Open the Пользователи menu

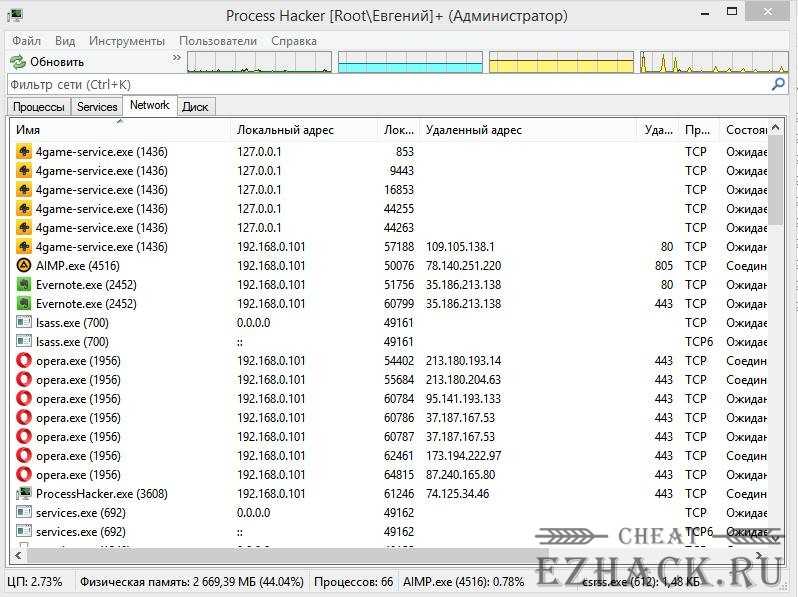pyautogui.click(x=218, y=41)
